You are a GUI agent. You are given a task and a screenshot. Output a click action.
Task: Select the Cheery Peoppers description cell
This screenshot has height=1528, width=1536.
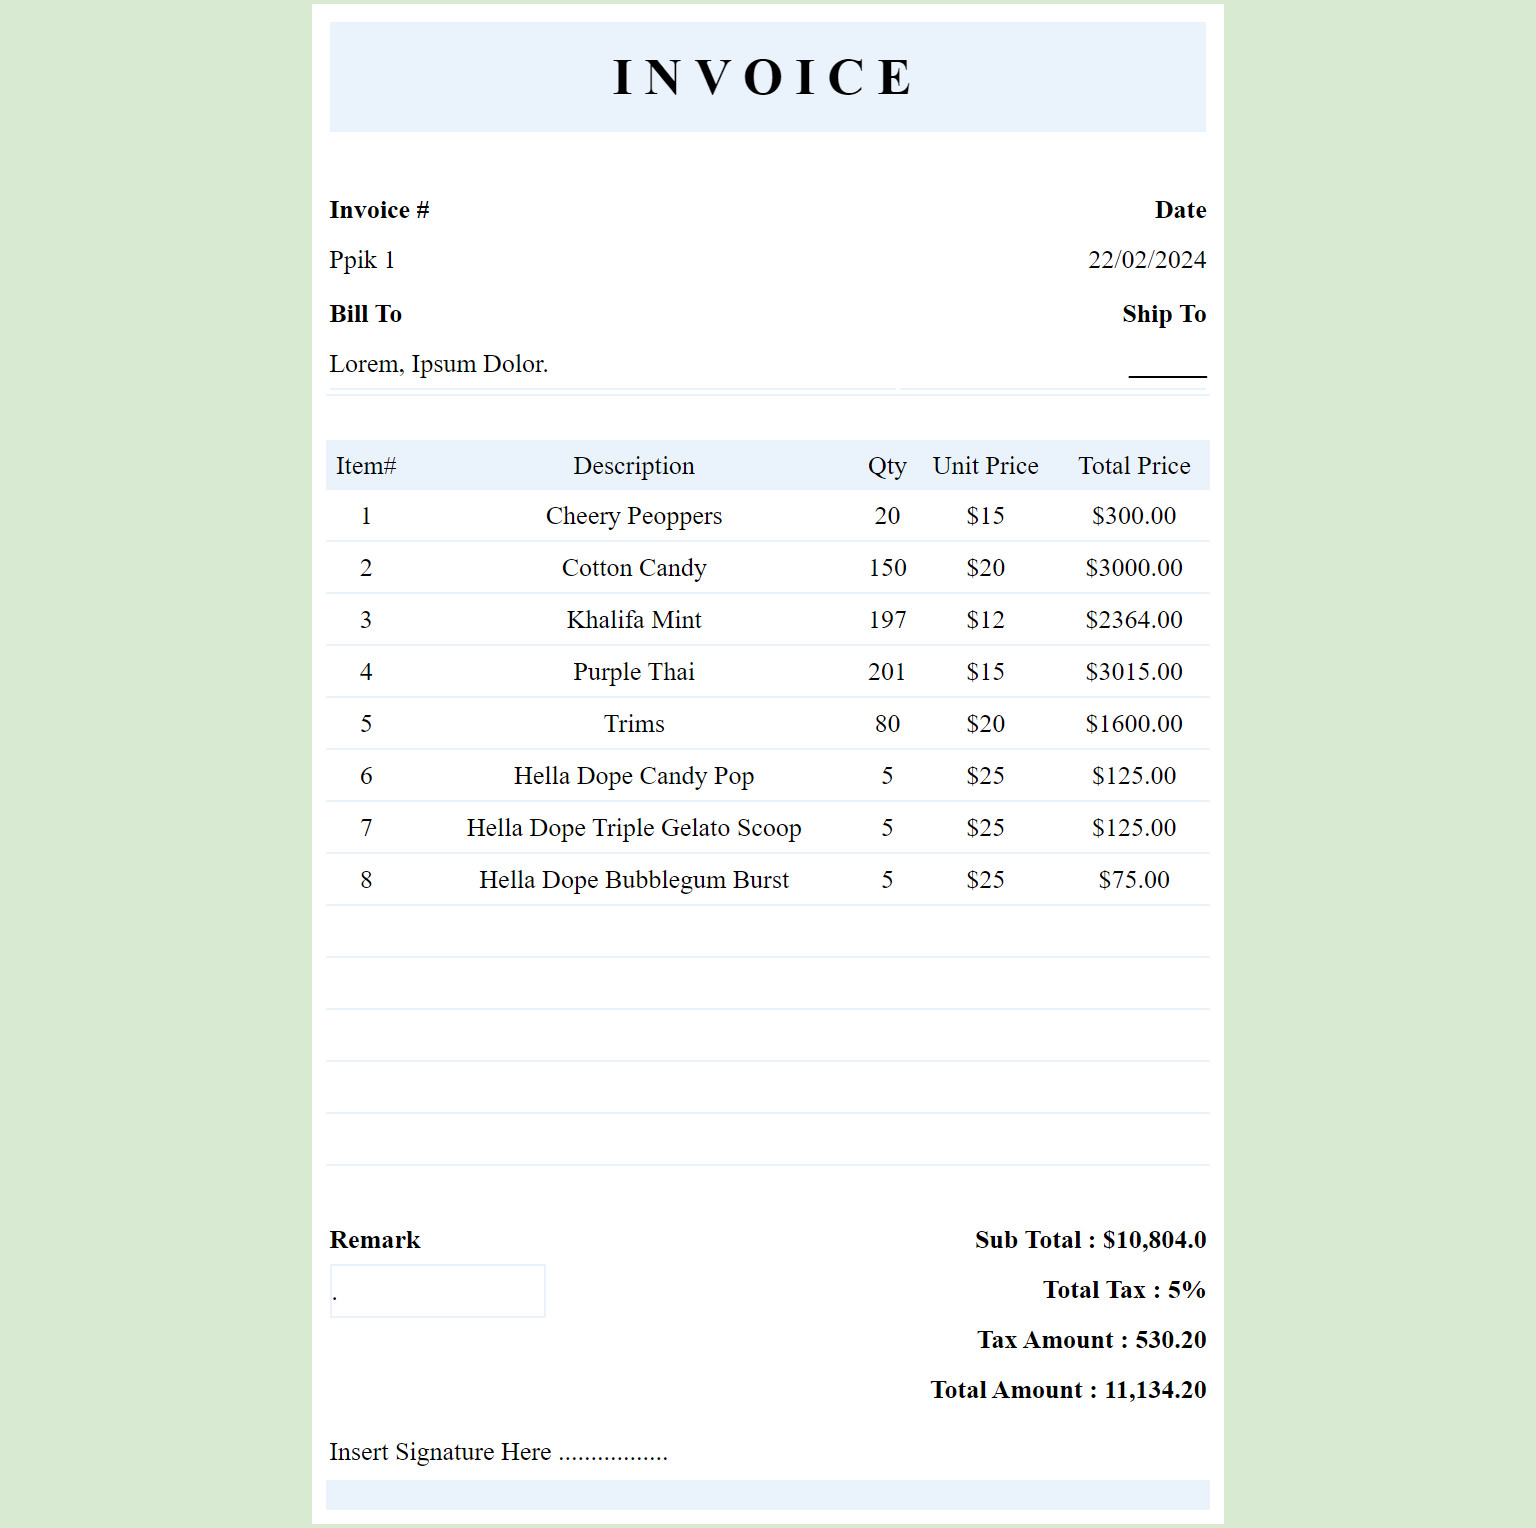click(x=633, y=516)
